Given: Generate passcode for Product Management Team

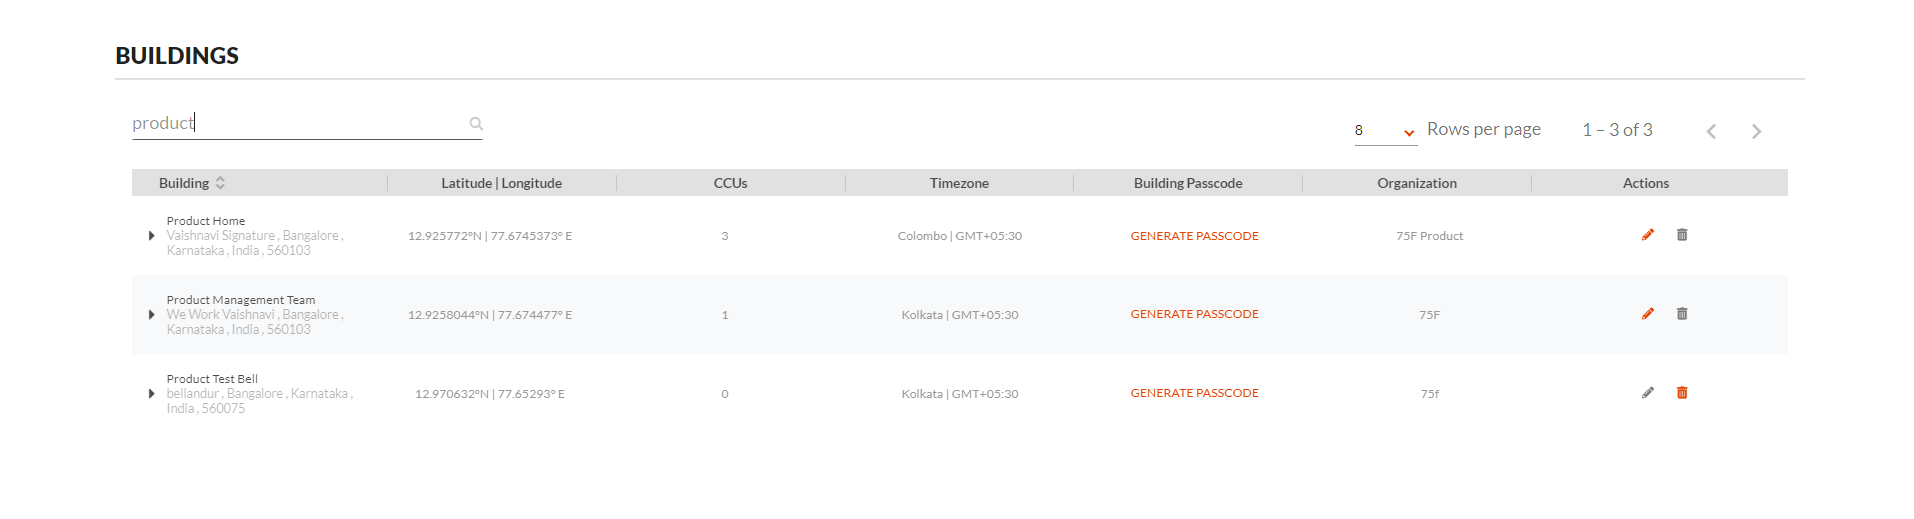Looking at the screenshot, I should [1194, 314].
